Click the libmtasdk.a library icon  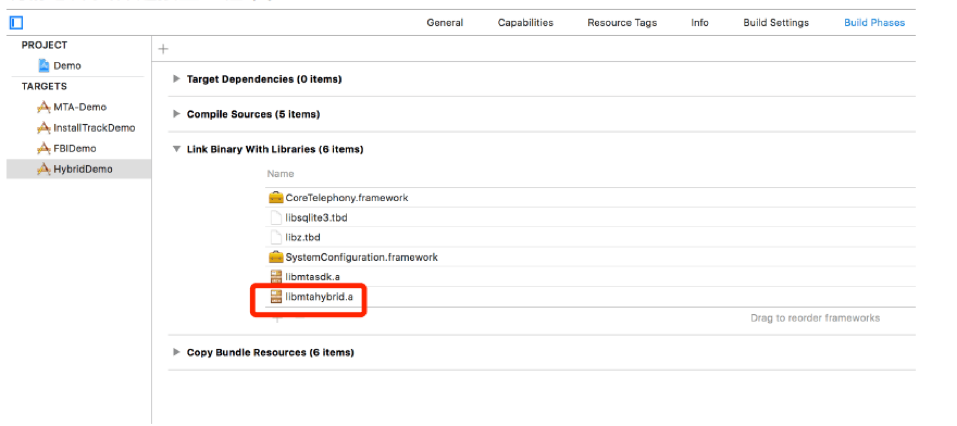coord(277,277)
